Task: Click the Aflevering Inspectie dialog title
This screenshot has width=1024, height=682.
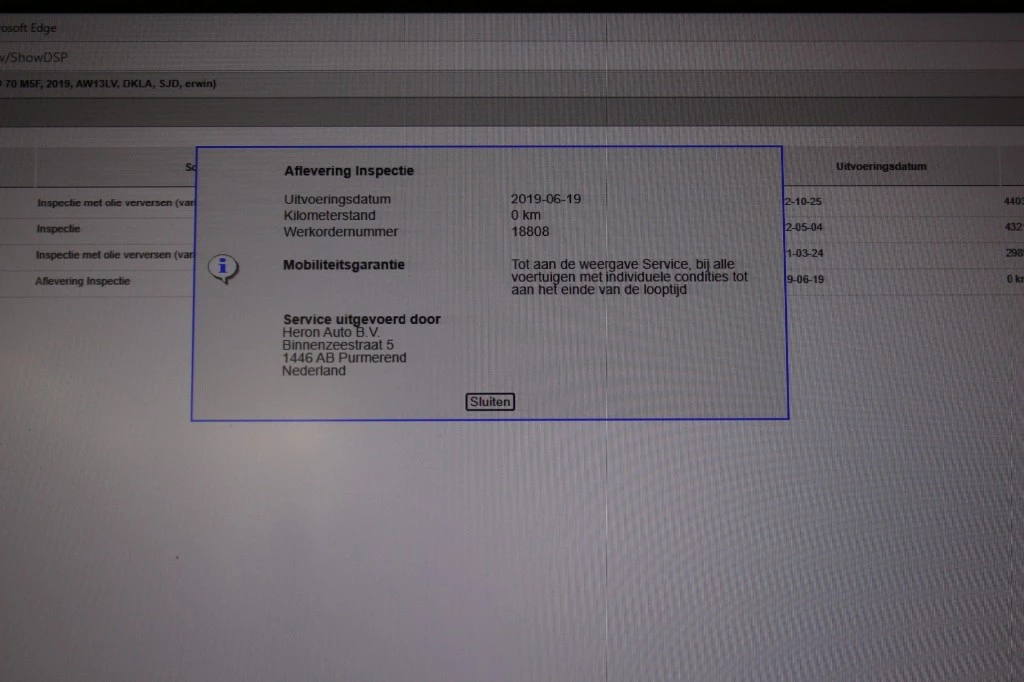Action: pos(349,171)
